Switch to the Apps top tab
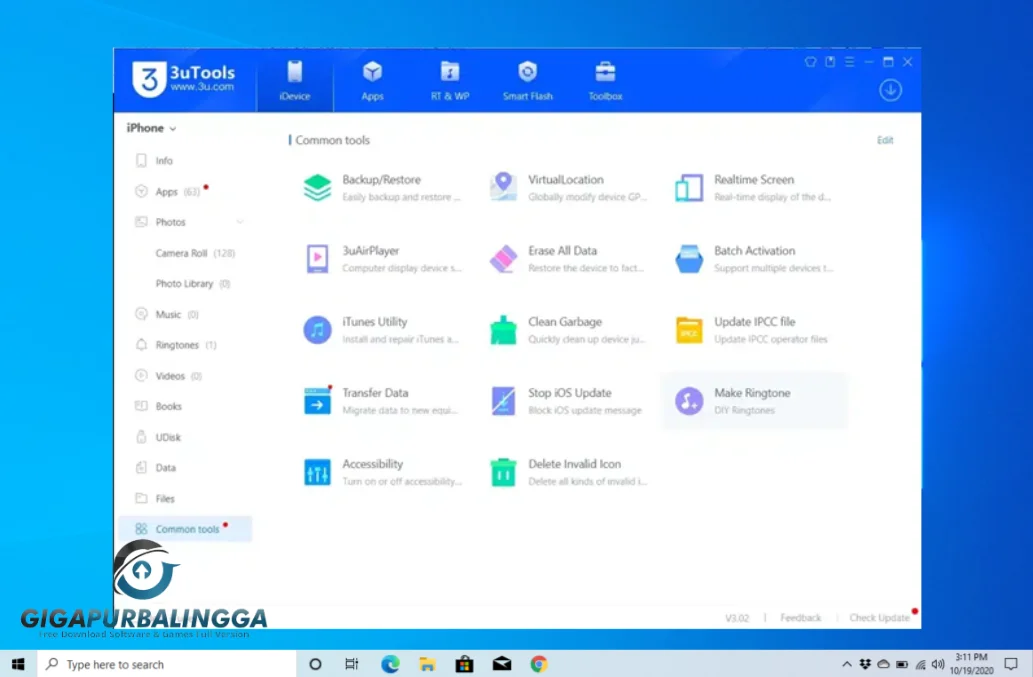Screen dimensions: 1033x677 click(x=372, y=80)
